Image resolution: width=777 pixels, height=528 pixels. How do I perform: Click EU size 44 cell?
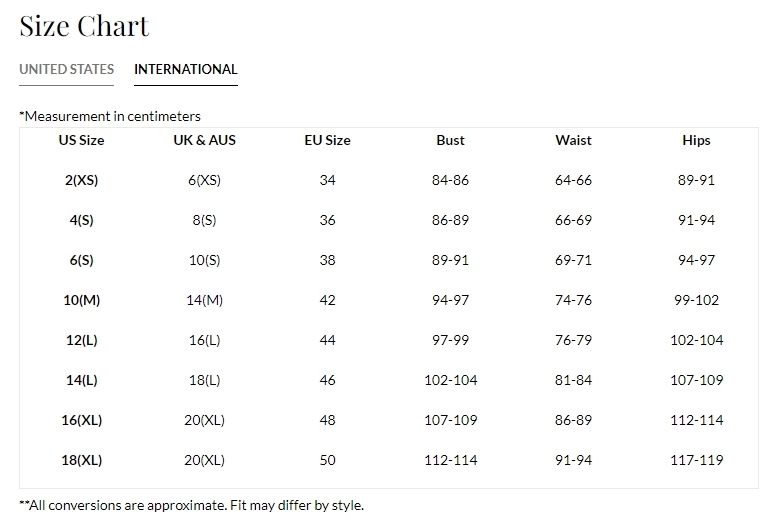point(327,340)
